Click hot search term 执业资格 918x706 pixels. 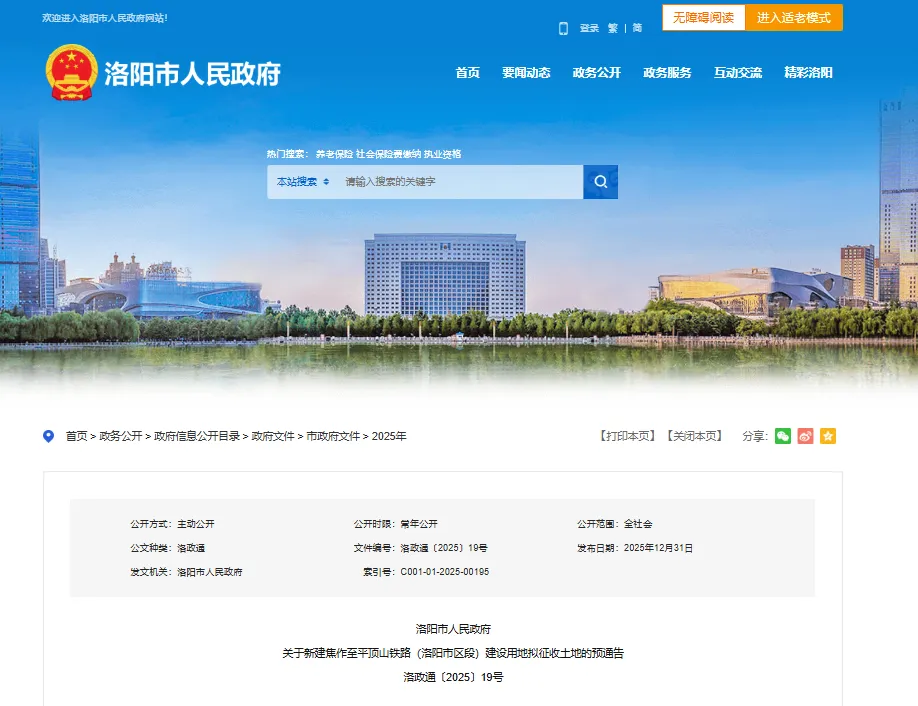coord(443,154)
